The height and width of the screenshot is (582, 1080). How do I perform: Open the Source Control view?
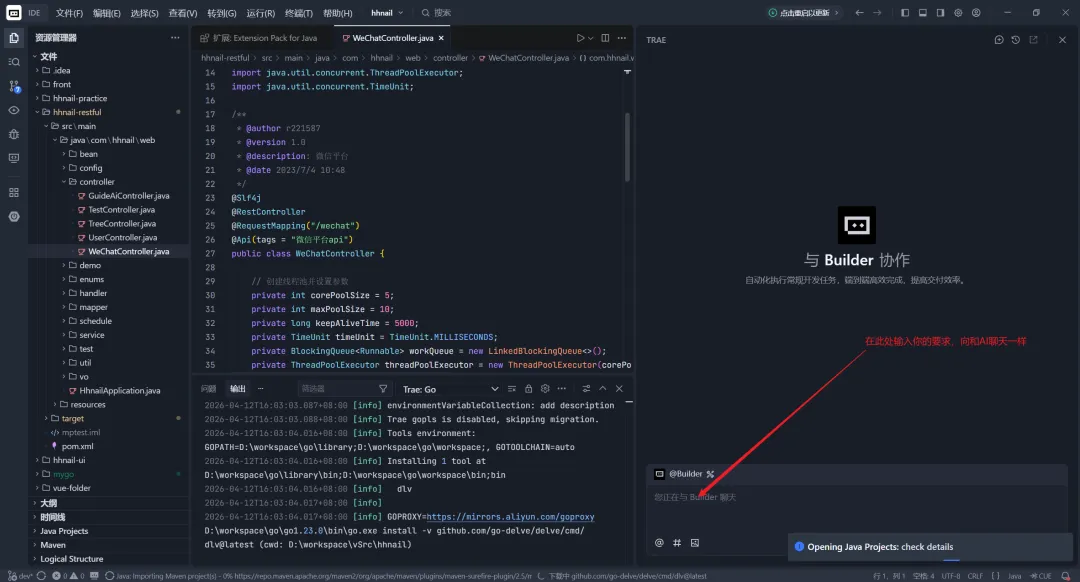coord(14,86)
